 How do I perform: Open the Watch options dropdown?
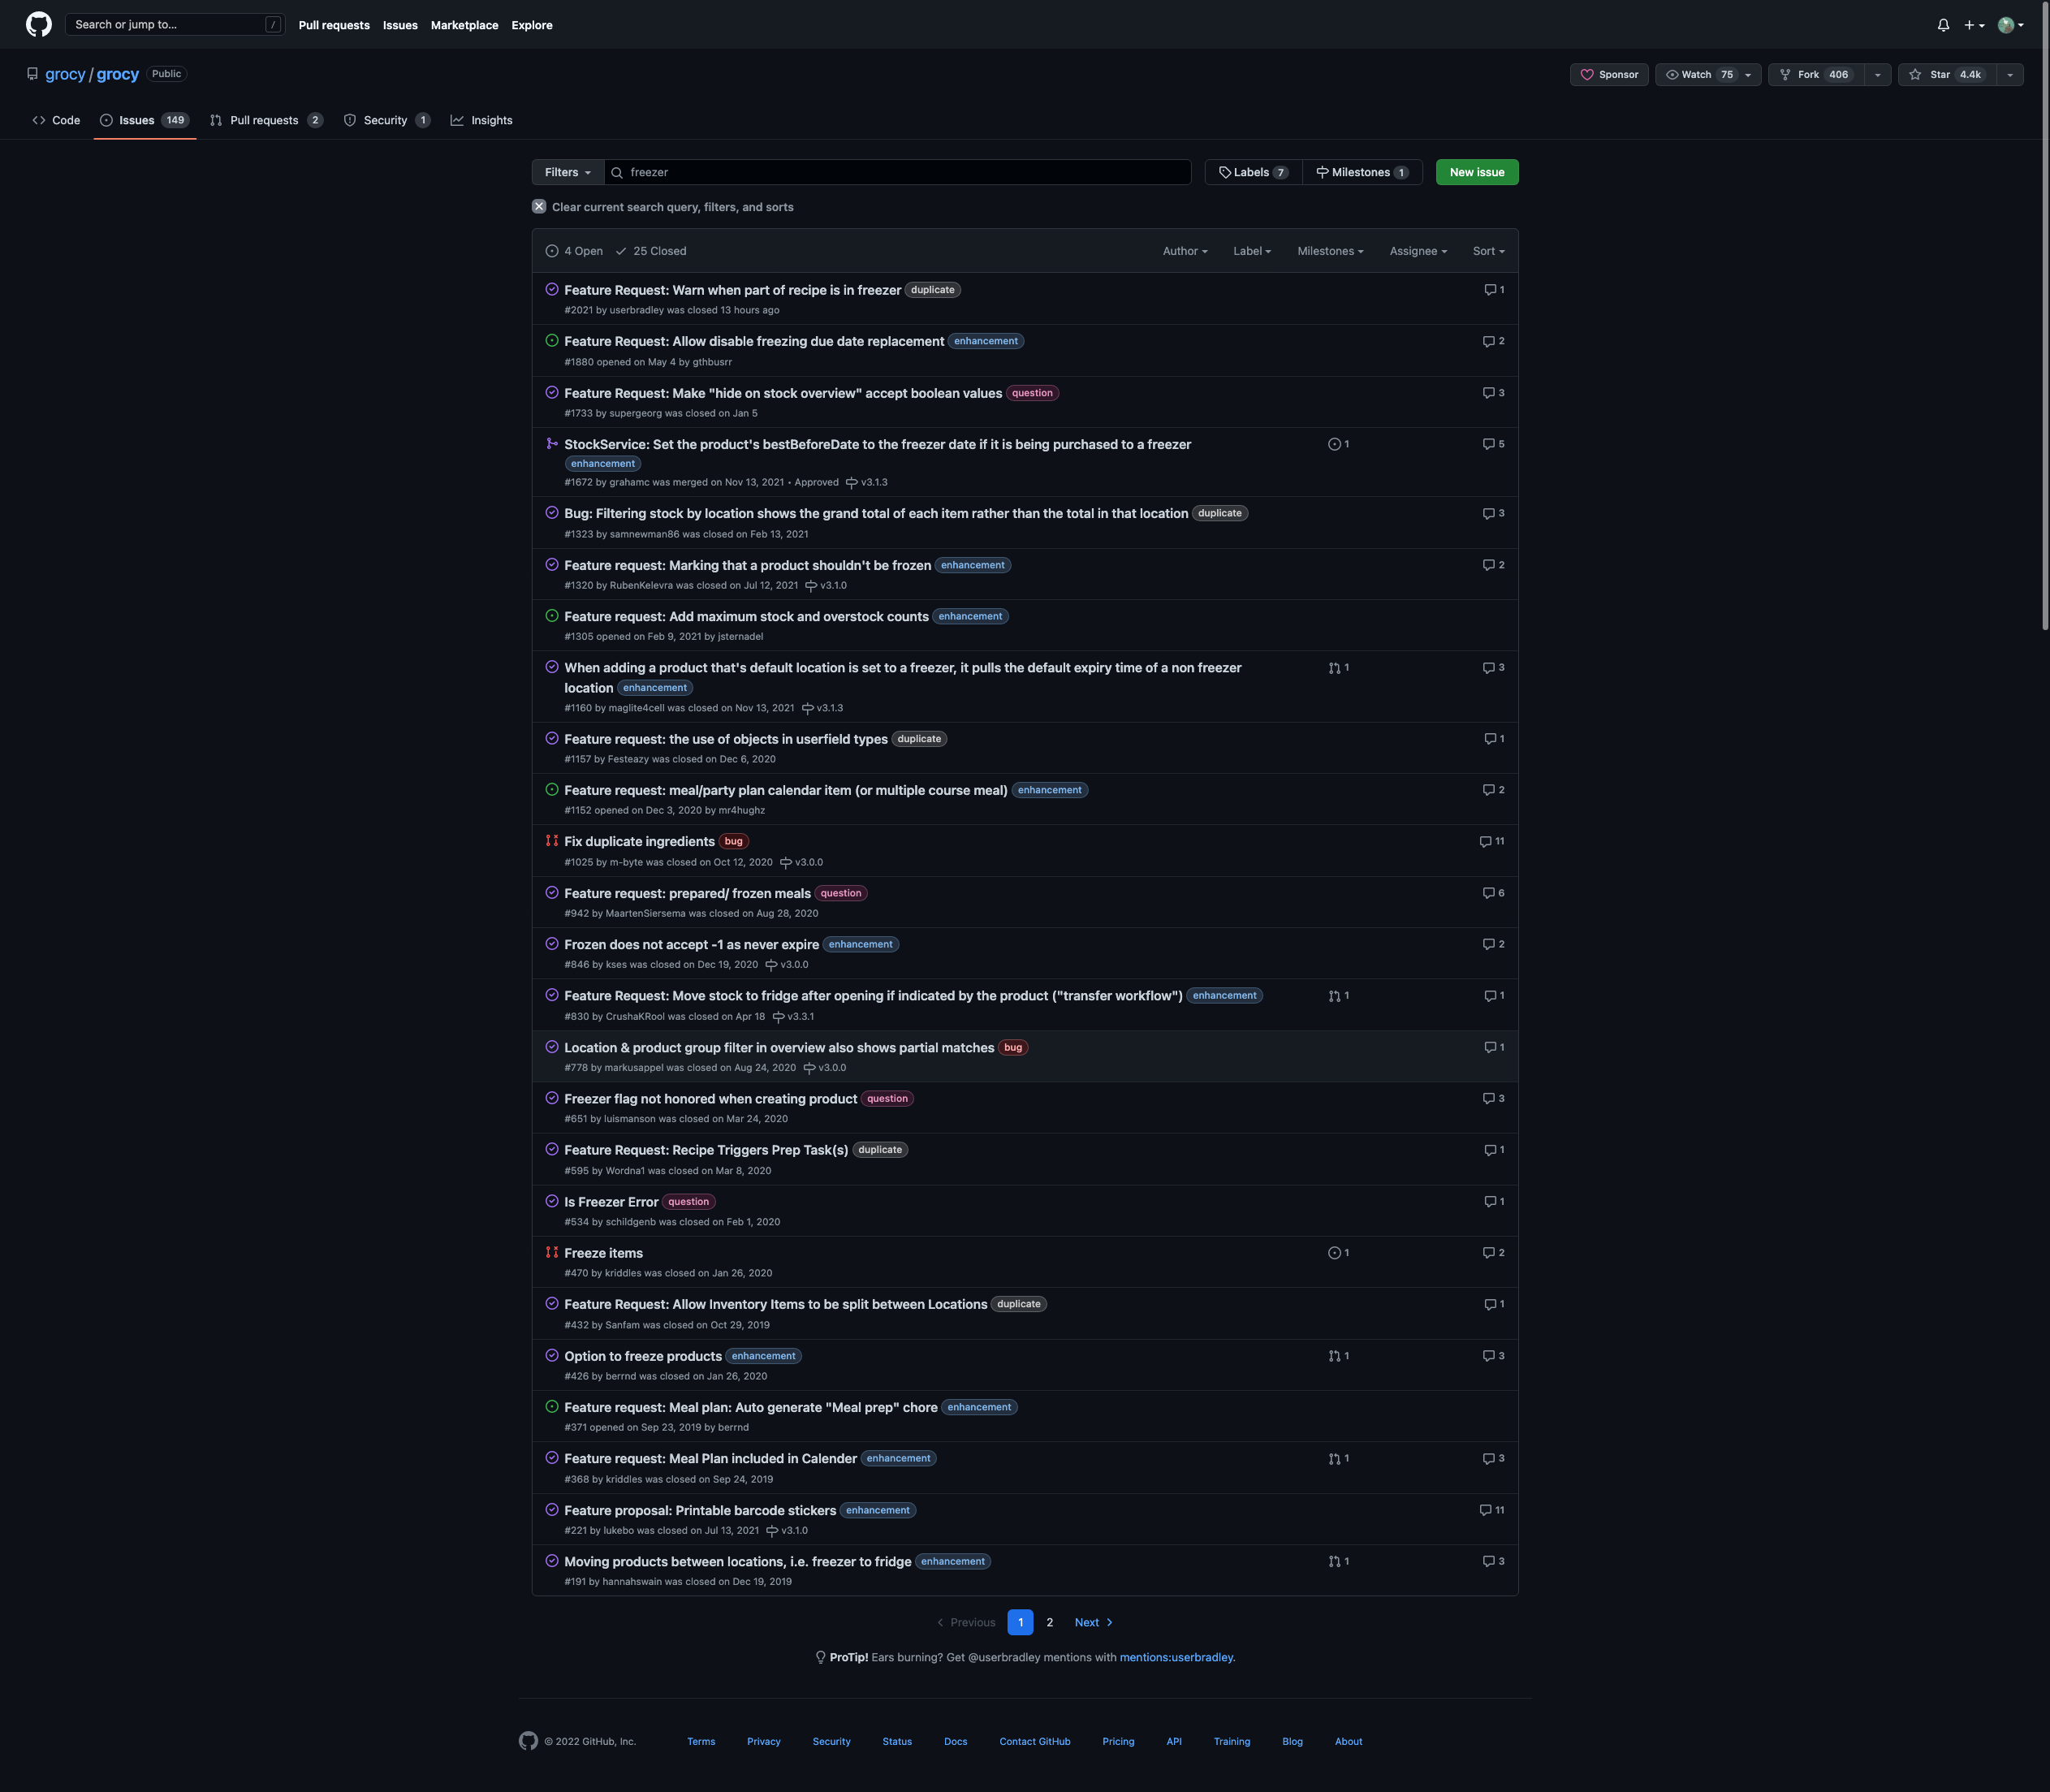(1747, 75)
